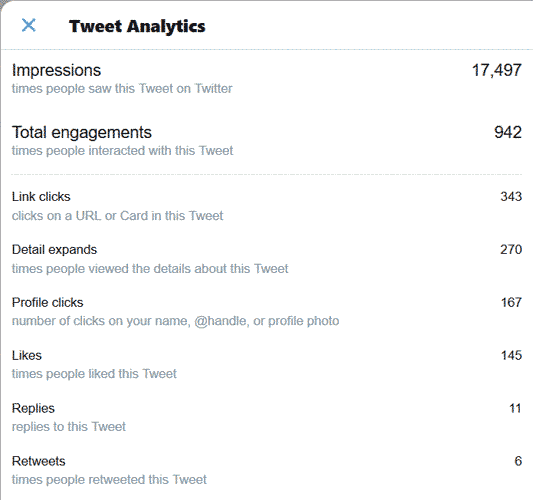Click the 17,497 impressions count
Screen dimensions: 533x500
[x=497, y=70]
